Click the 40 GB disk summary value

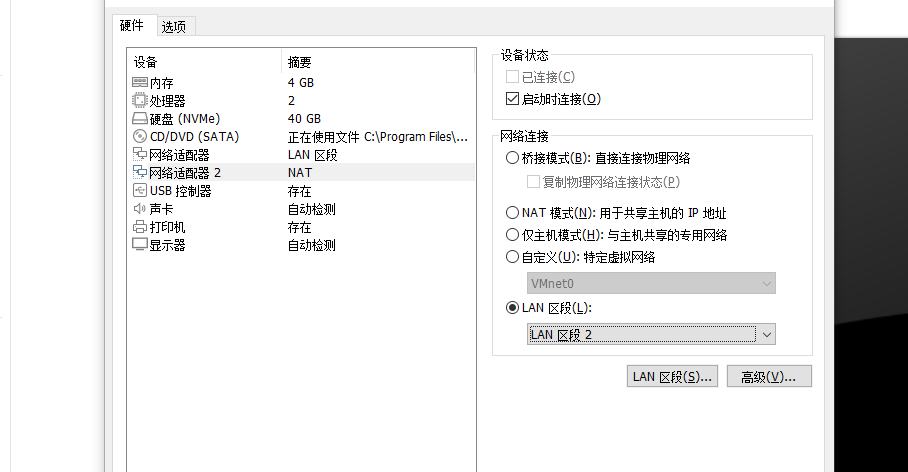(304, 119)
